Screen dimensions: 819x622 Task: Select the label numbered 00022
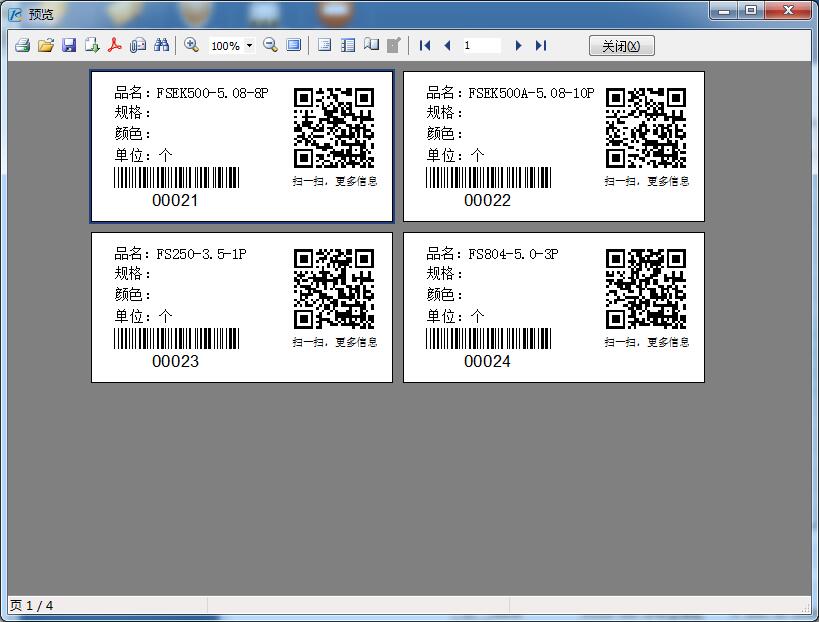pyautogui.click(x=554, y=147)
